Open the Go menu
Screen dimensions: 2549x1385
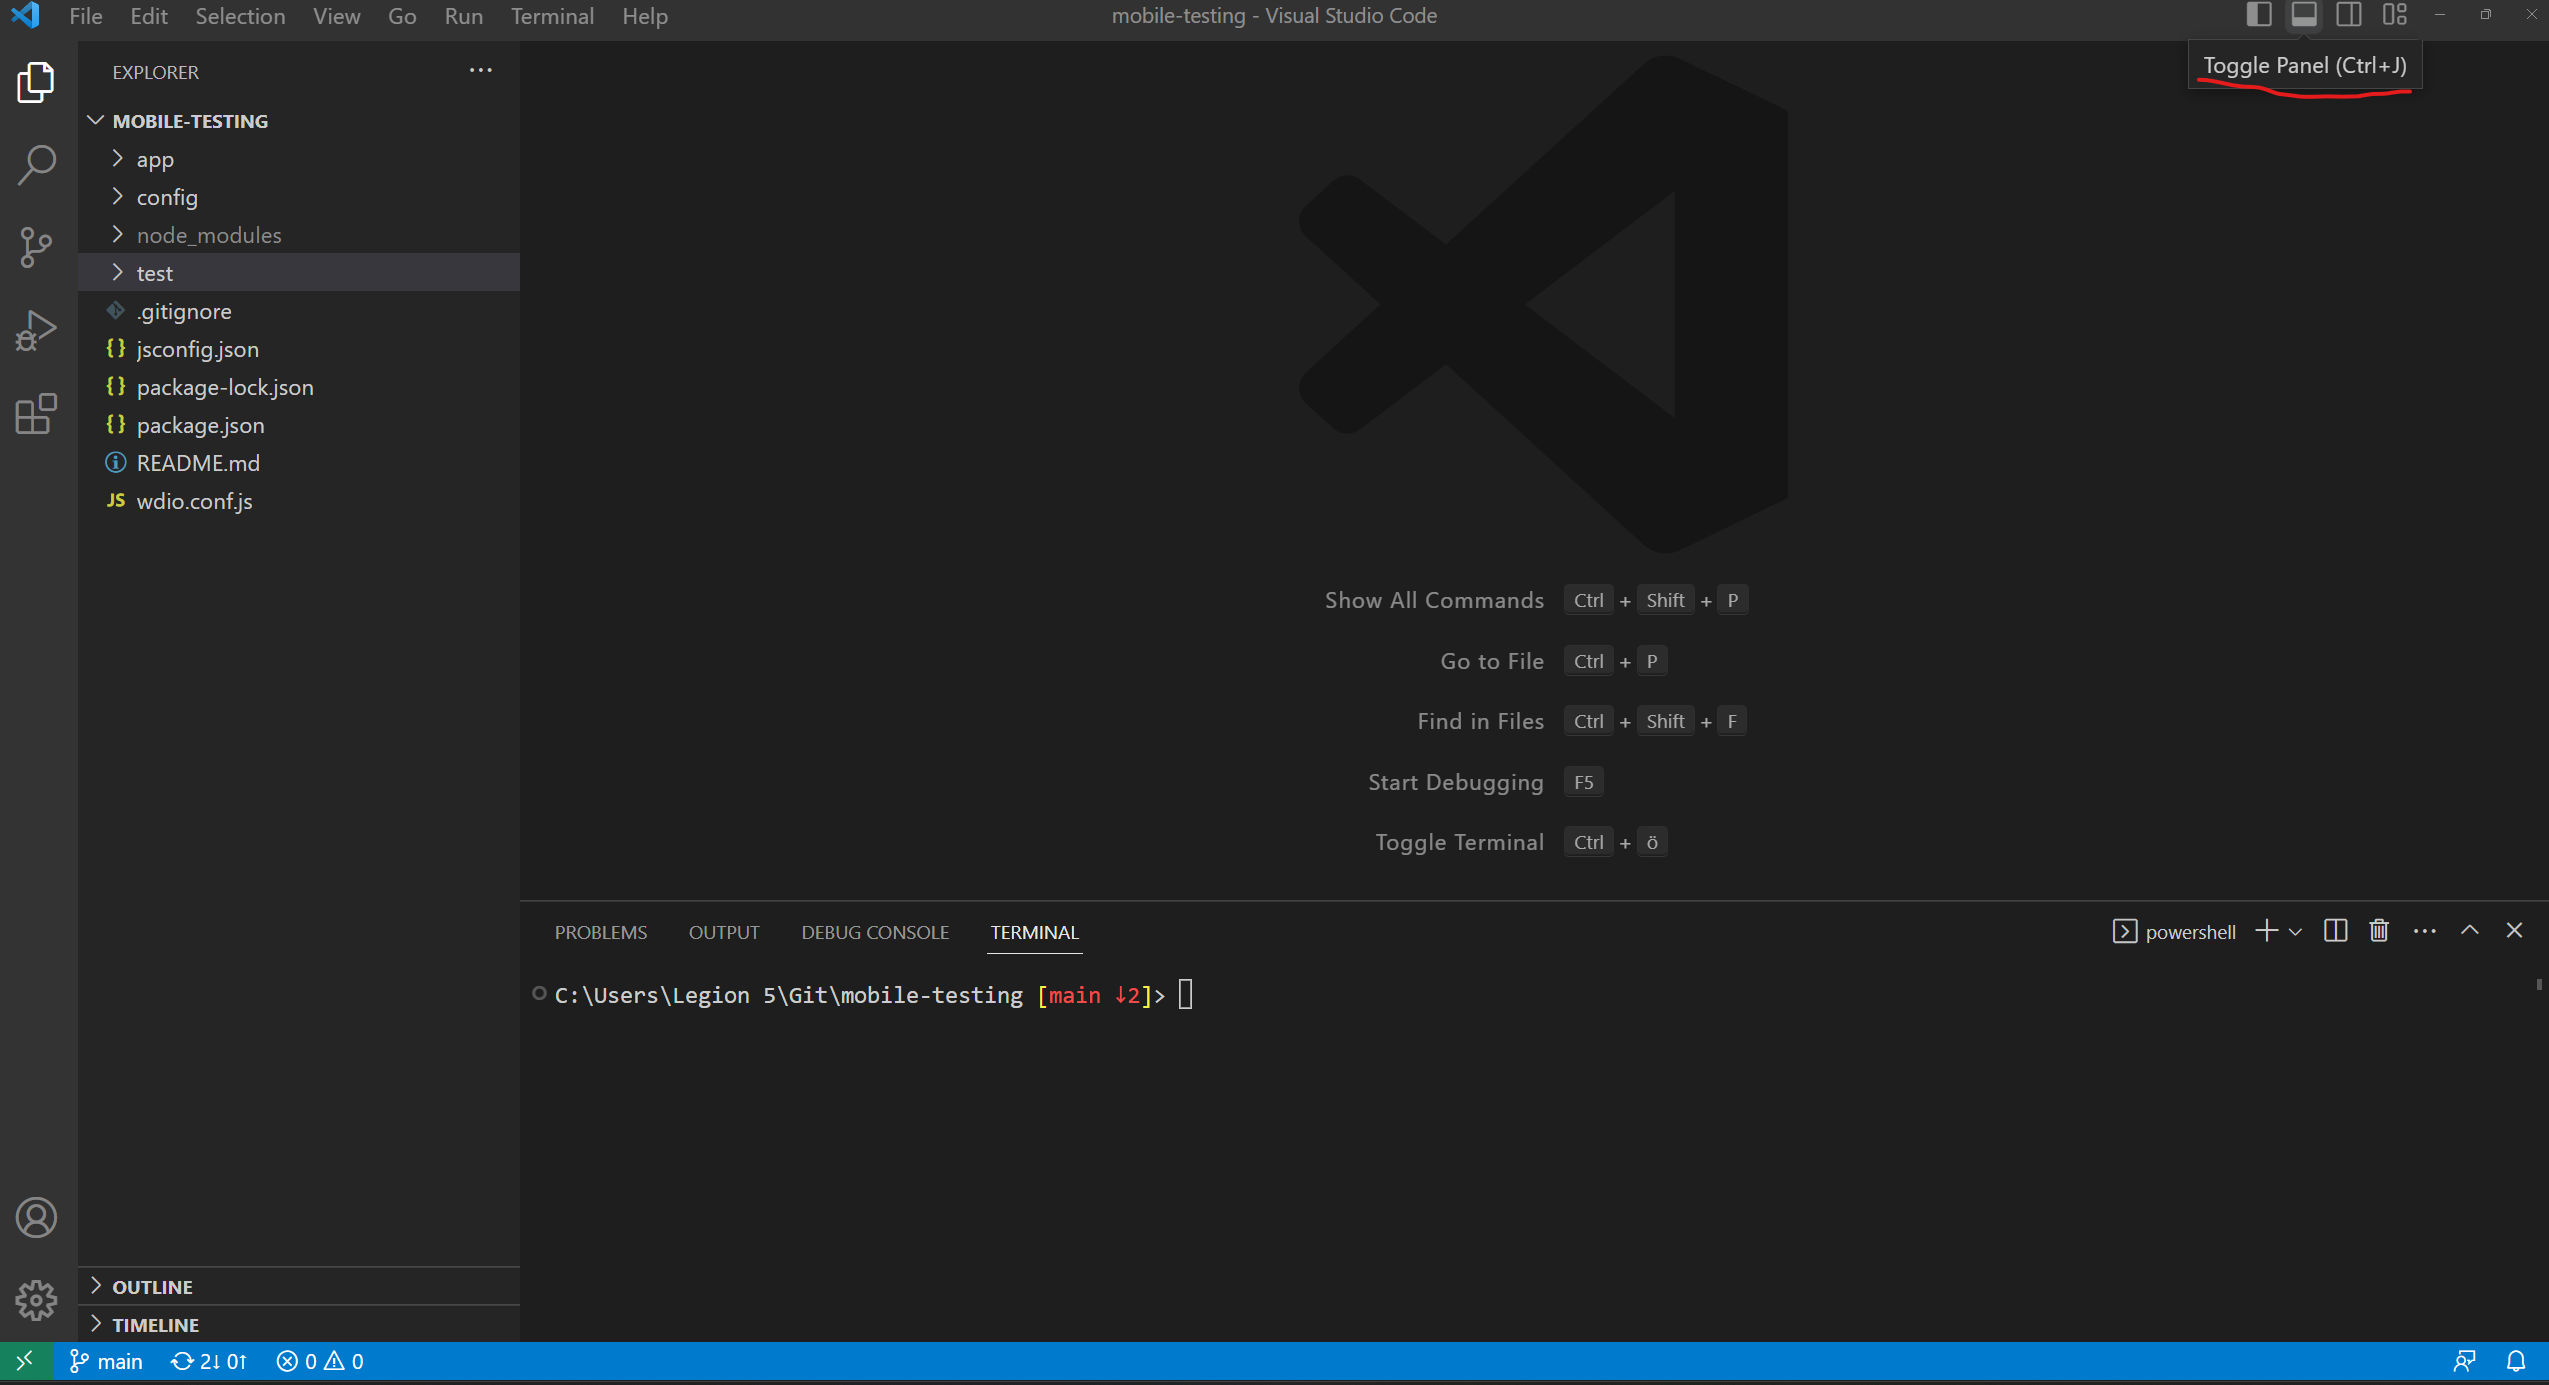402,16
